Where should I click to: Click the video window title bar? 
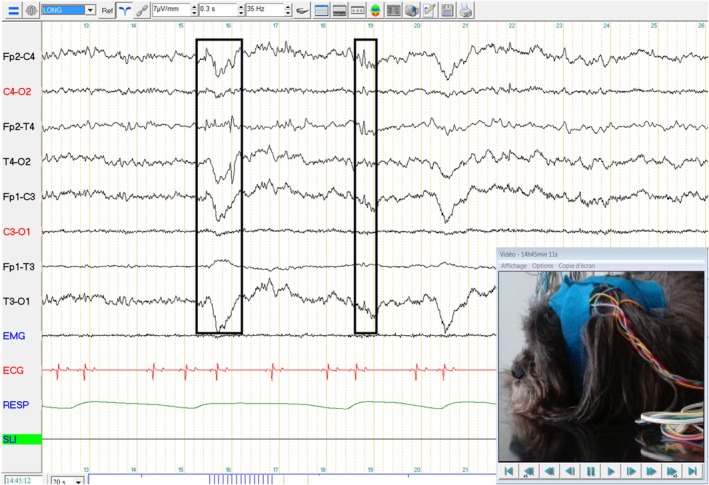click(x=601, y=254)
